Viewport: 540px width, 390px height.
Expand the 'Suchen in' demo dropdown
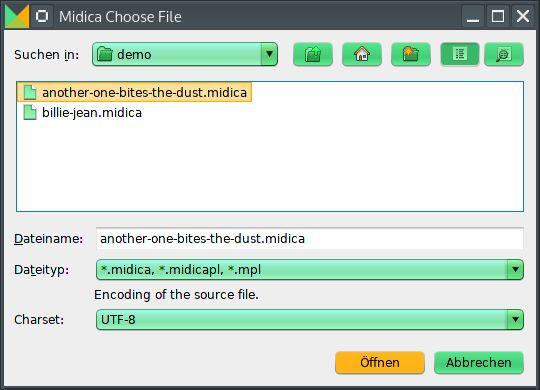point(270,54)
